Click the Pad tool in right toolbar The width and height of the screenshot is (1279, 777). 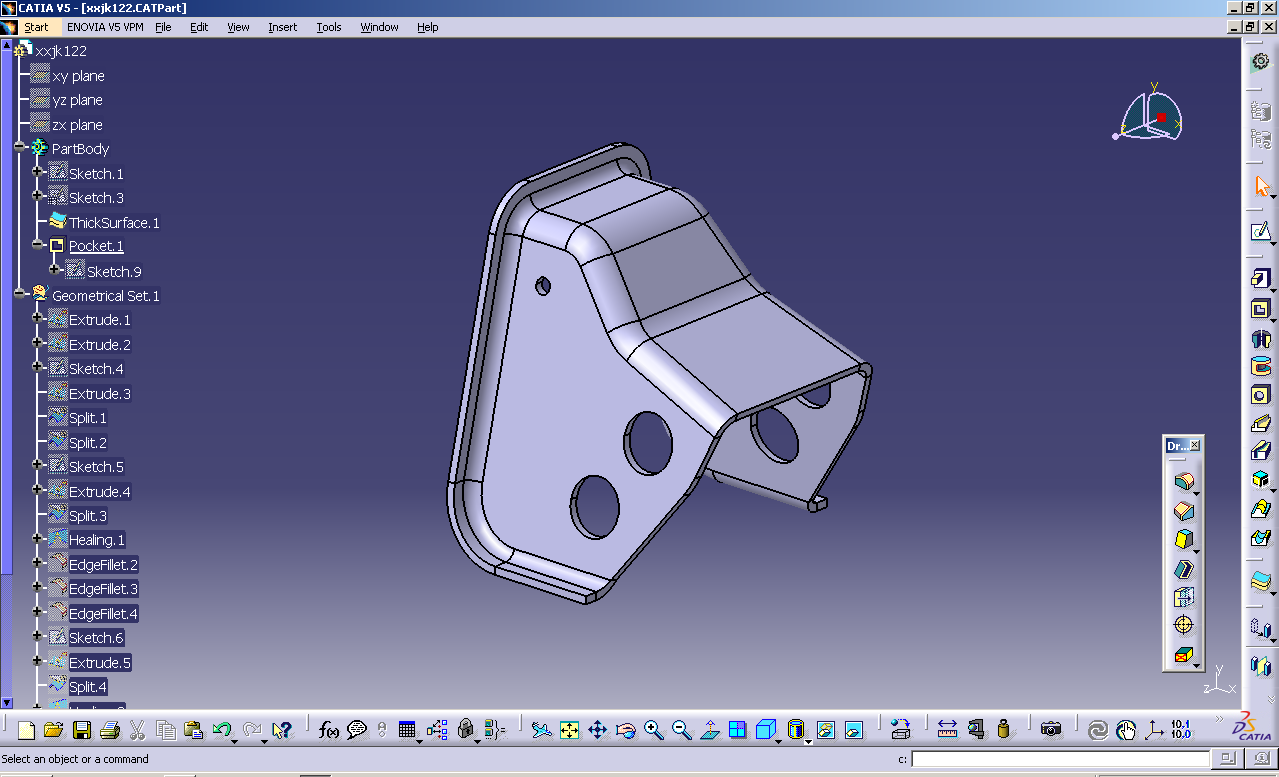pos(1261,279)
